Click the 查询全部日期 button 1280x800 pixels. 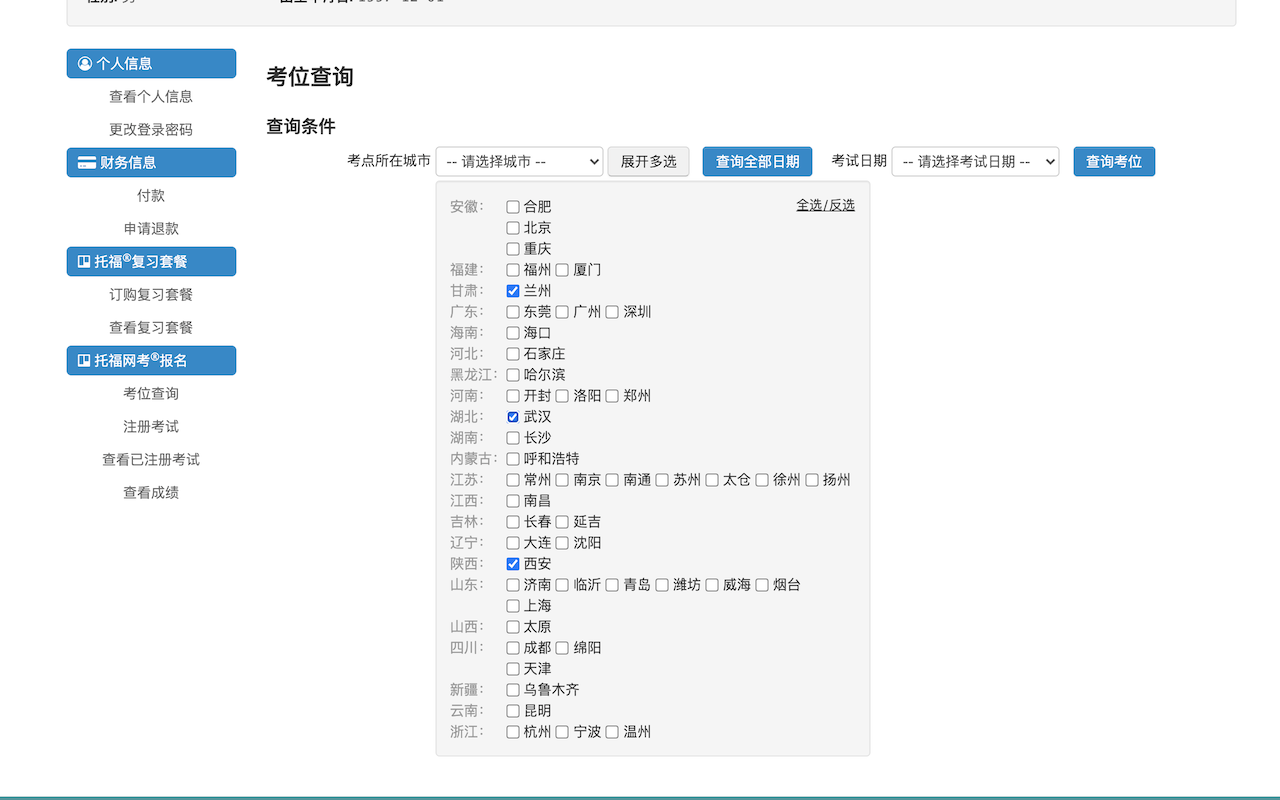[757, 161]
